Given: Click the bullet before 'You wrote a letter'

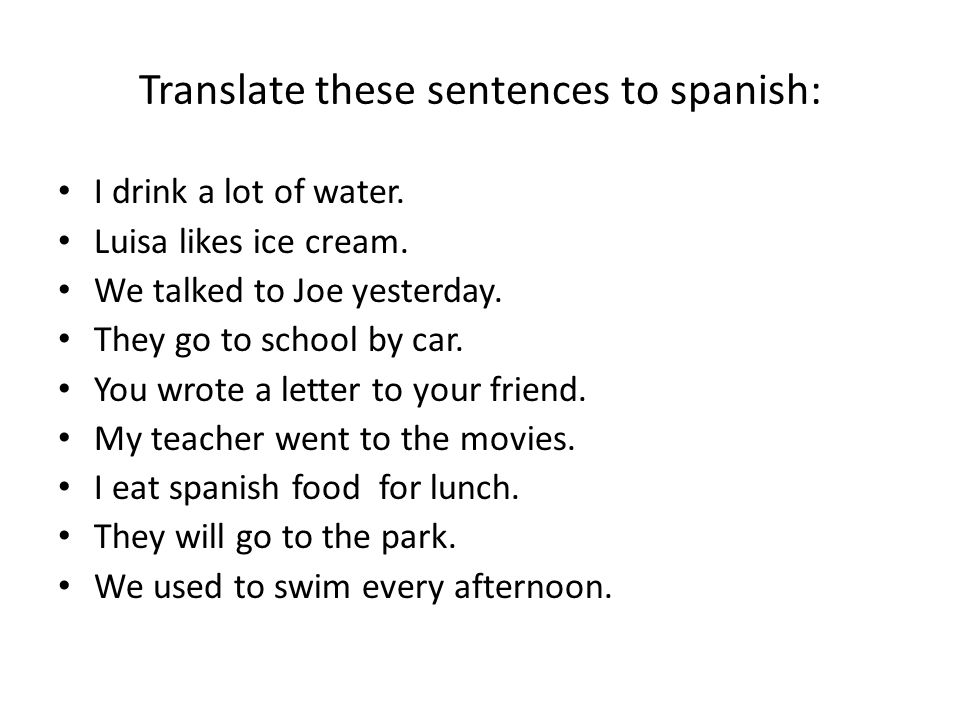Looking at the screenshot, I should click(65, 389).
